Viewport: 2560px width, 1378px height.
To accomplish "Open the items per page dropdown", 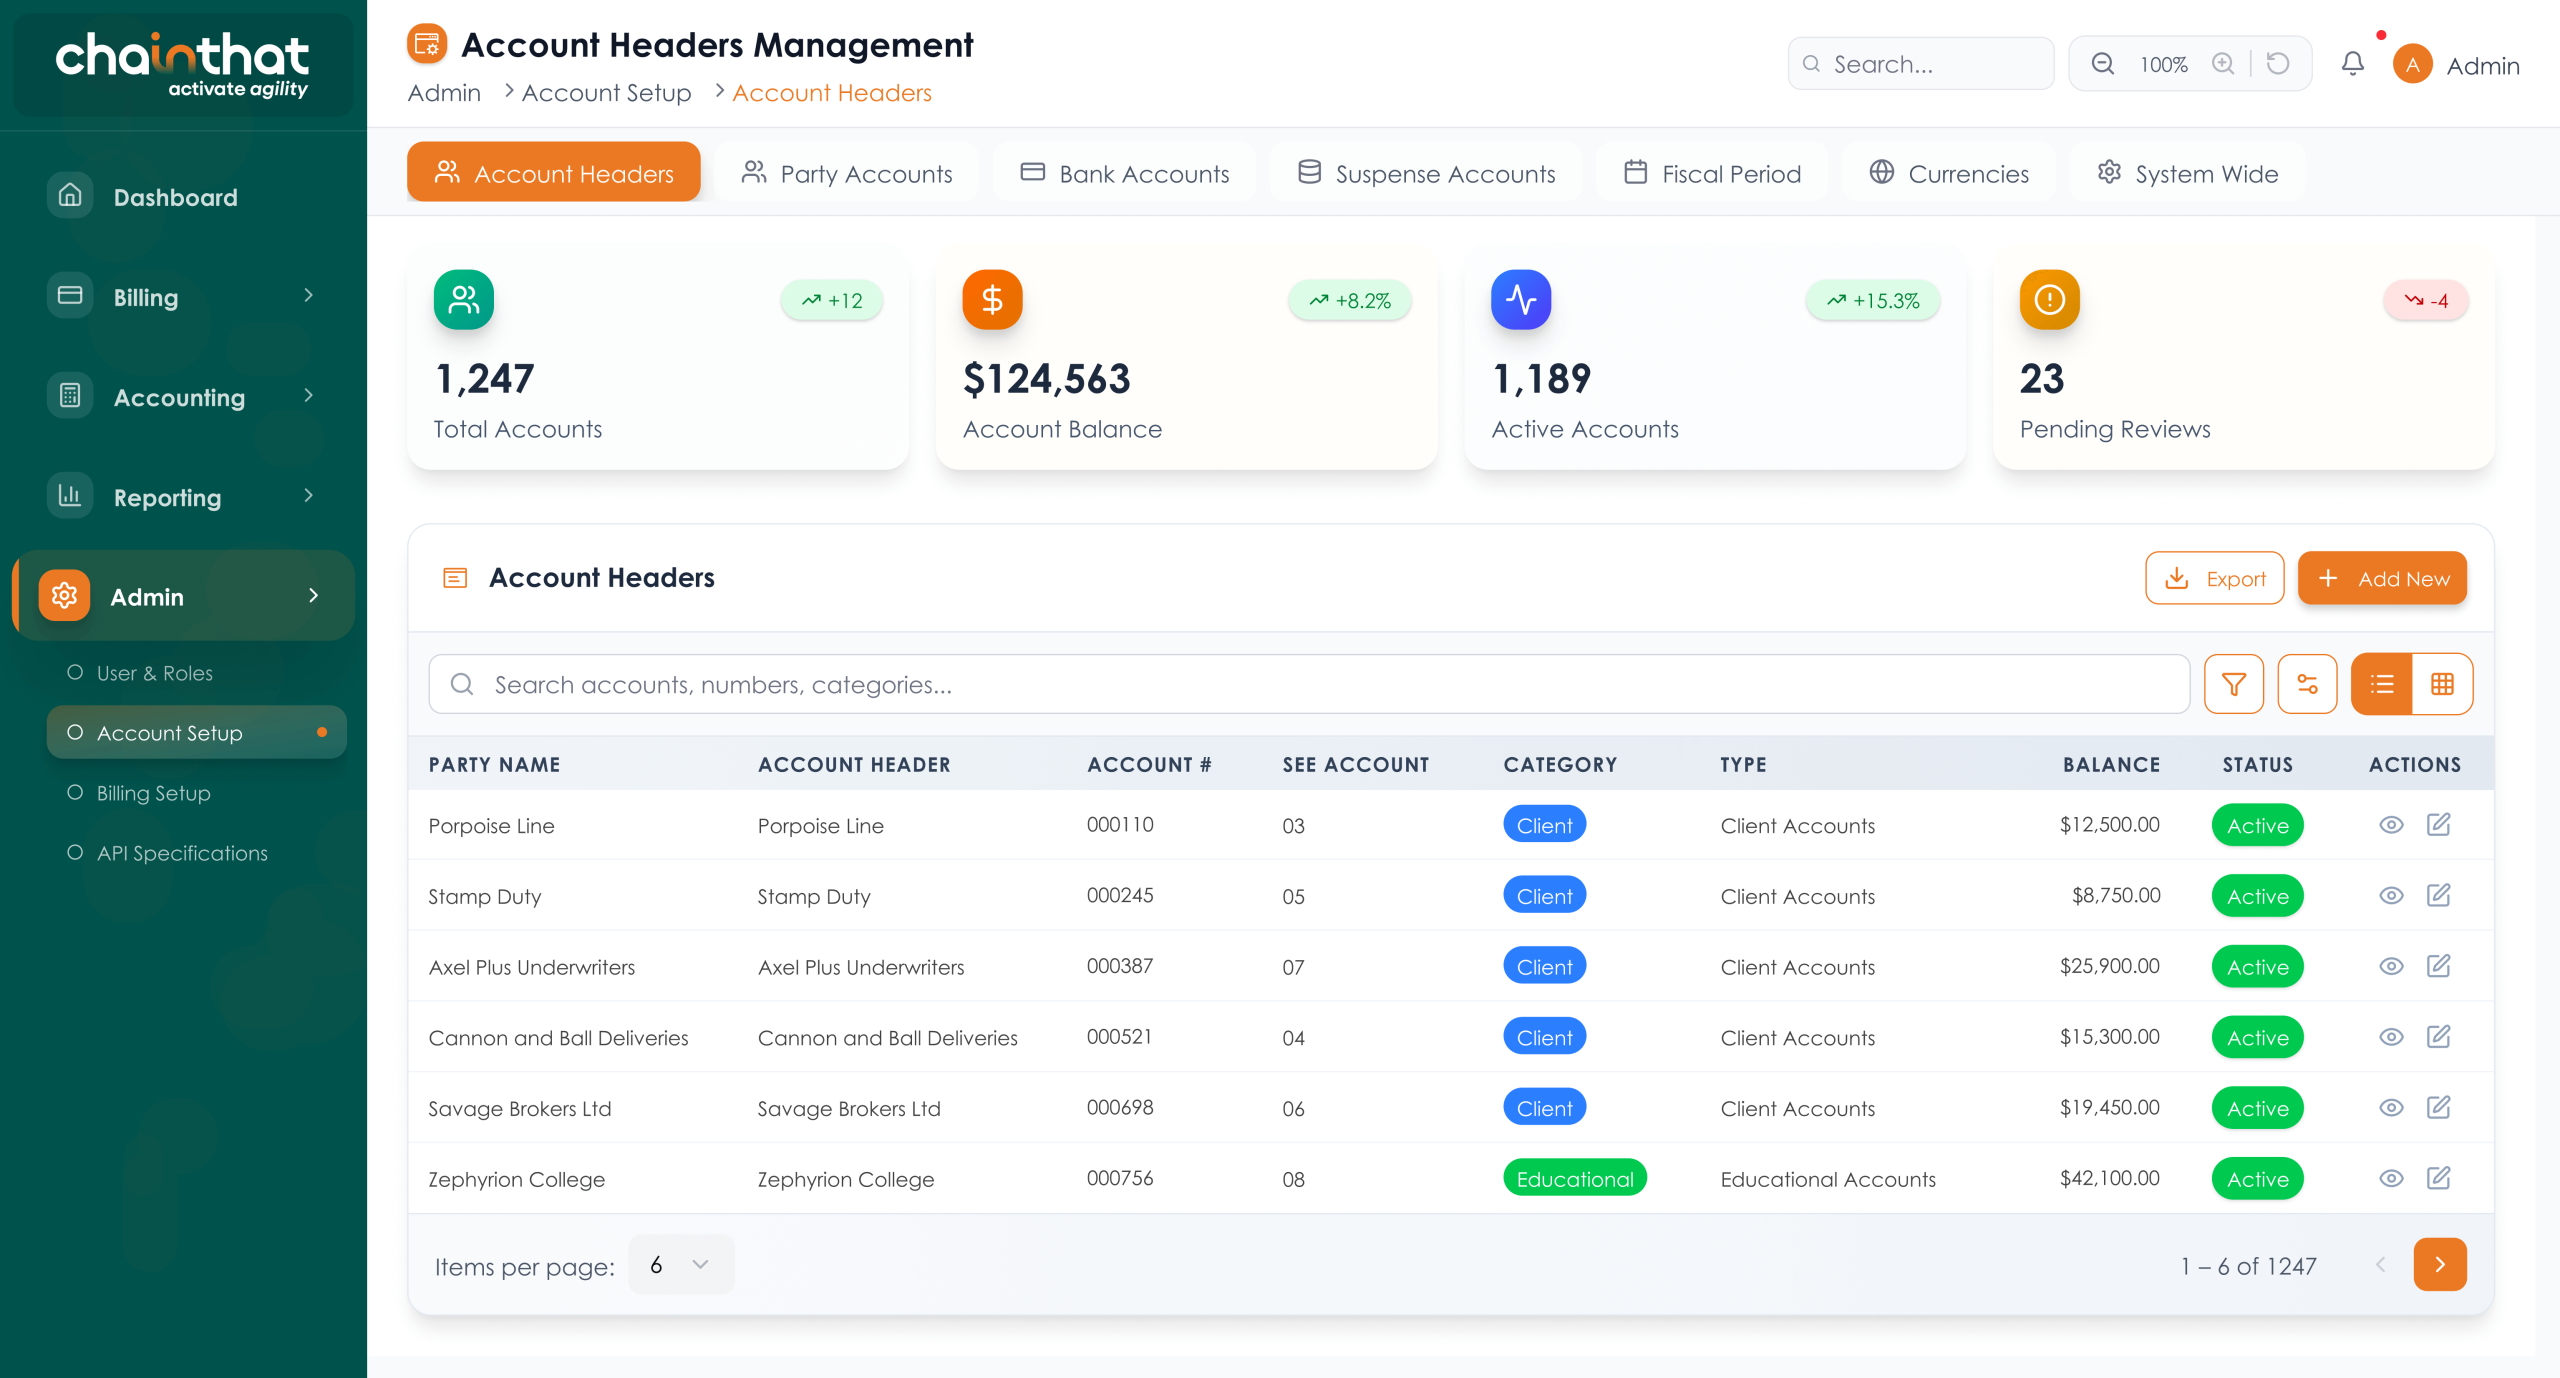I will click(680, 1266).
